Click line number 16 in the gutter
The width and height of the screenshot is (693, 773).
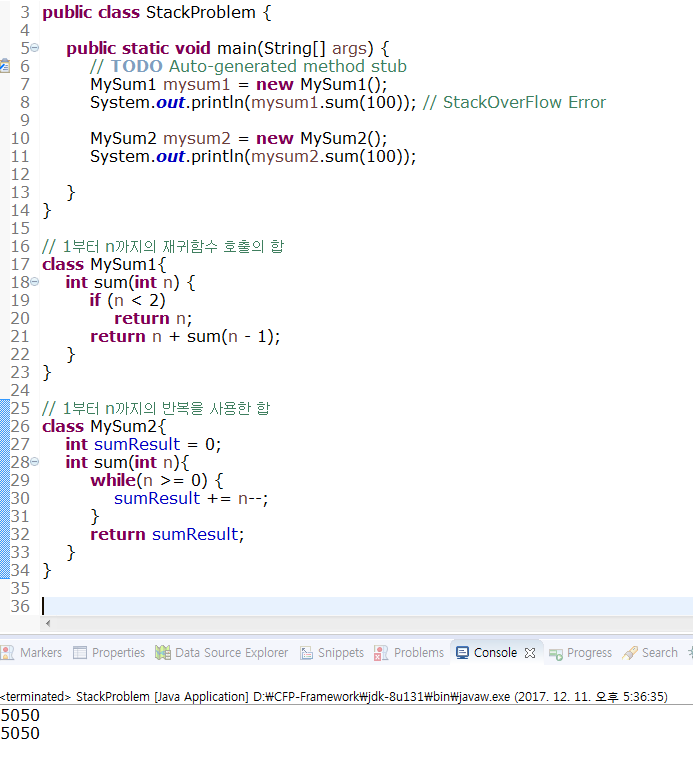pos(20,246)
